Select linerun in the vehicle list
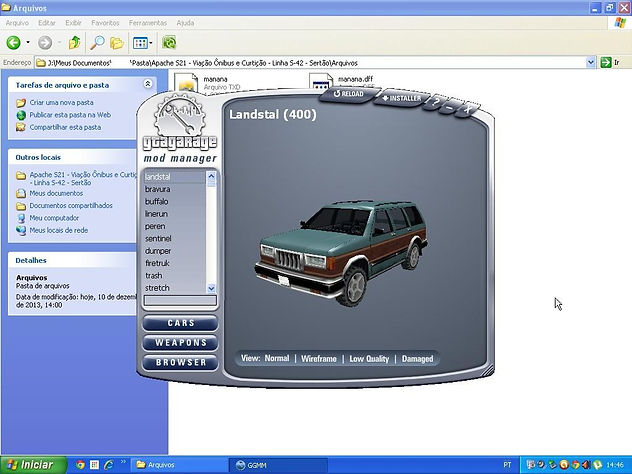This screenshot has height=474, width=632. 175,214
